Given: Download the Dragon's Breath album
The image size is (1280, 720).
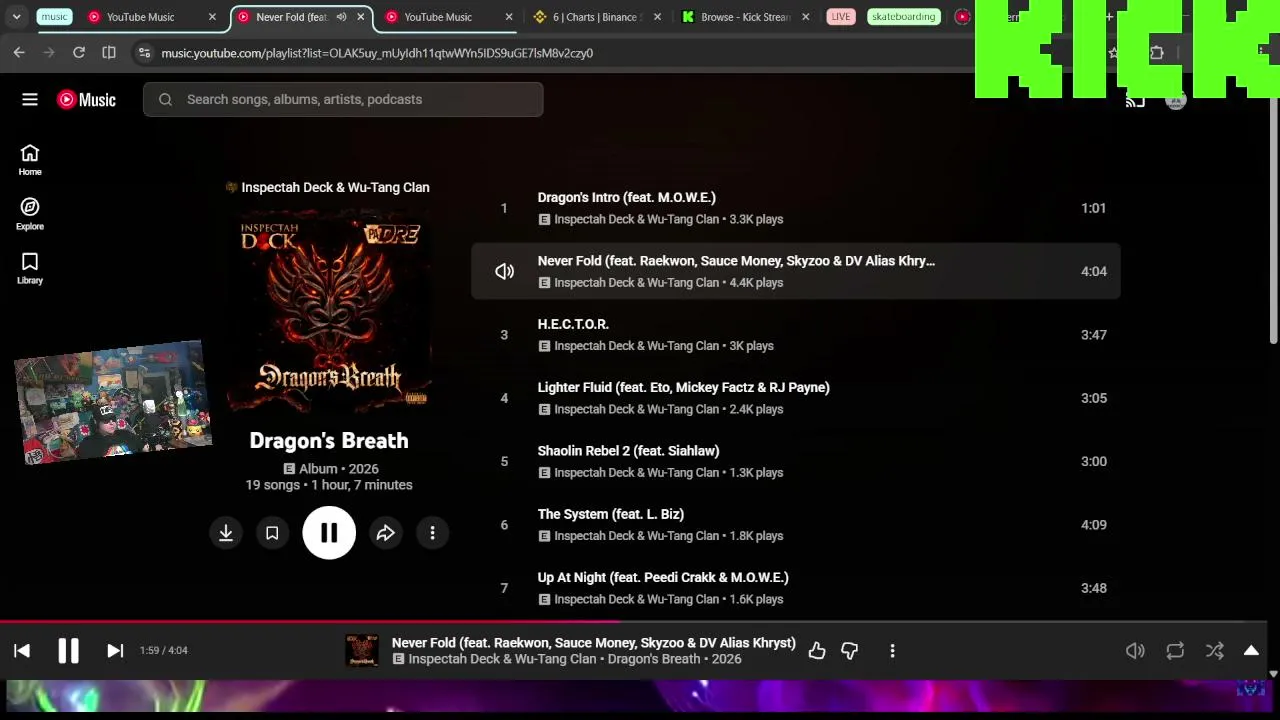Looking at the screenshot, I should (226, 533).
